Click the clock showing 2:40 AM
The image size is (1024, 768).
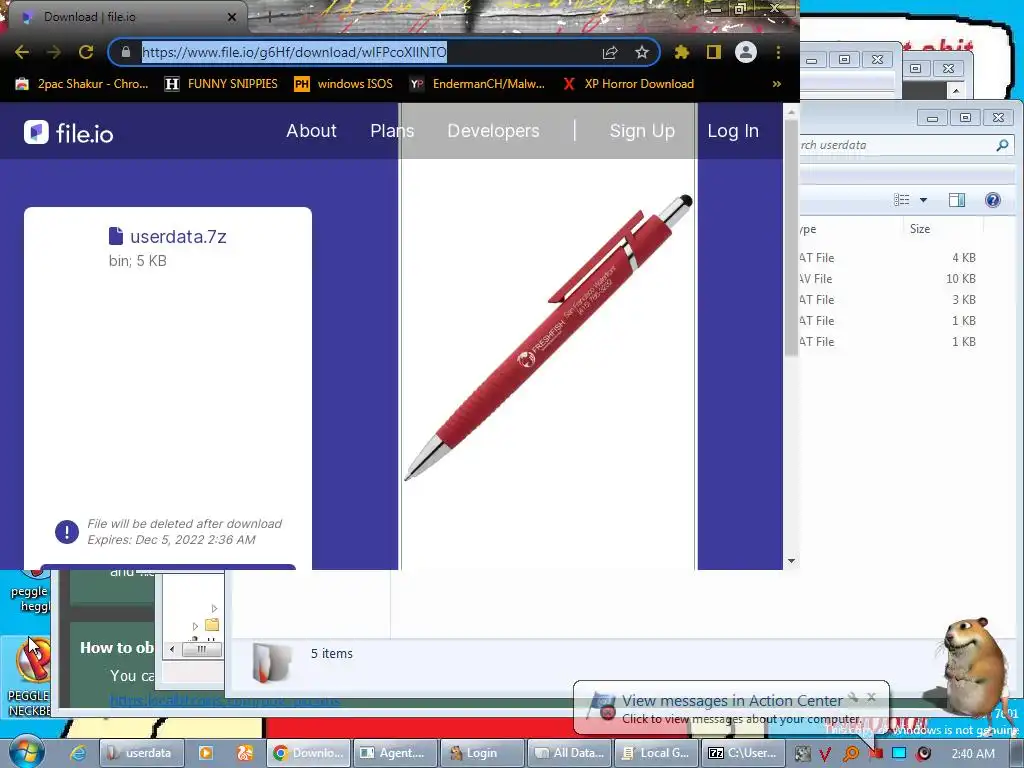973,754
